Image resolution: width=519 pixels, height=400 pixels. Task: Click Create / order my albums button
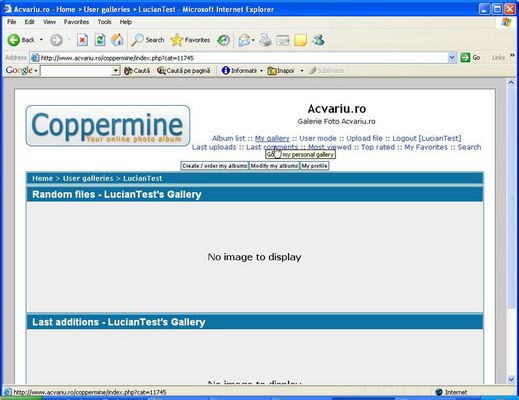(x=215, y=166)
